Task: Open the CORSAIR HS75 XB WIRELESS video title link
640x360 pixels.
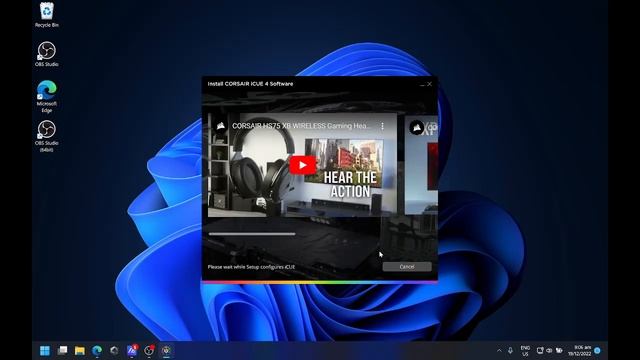Action: (301, 126)
